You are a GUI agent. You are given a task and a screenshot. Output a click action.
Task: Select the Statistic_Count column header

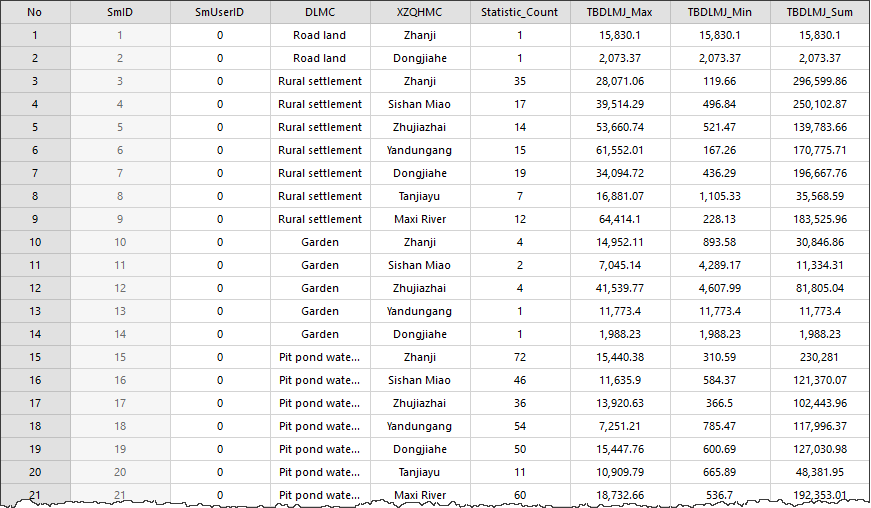point(519,13)
